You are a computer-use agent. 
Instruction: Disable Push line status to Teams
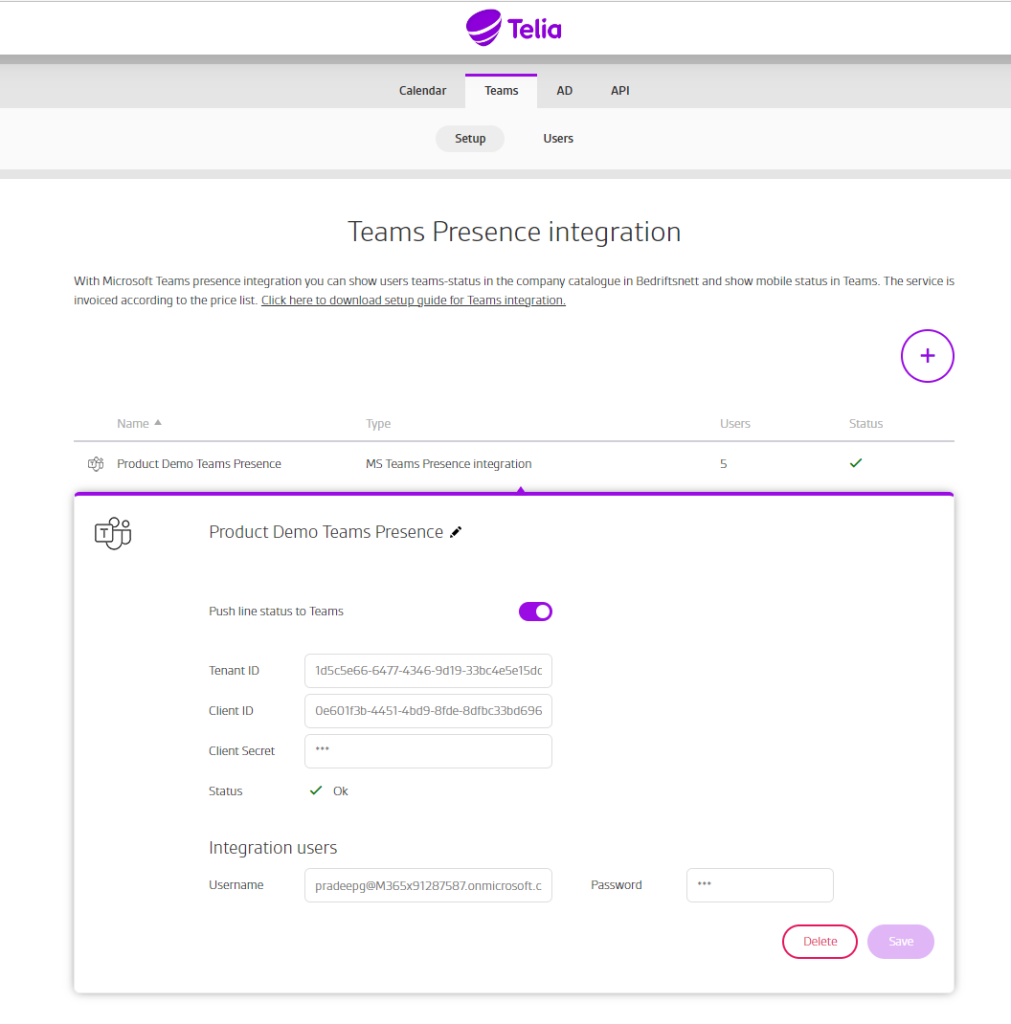click(x=535, y=611)
